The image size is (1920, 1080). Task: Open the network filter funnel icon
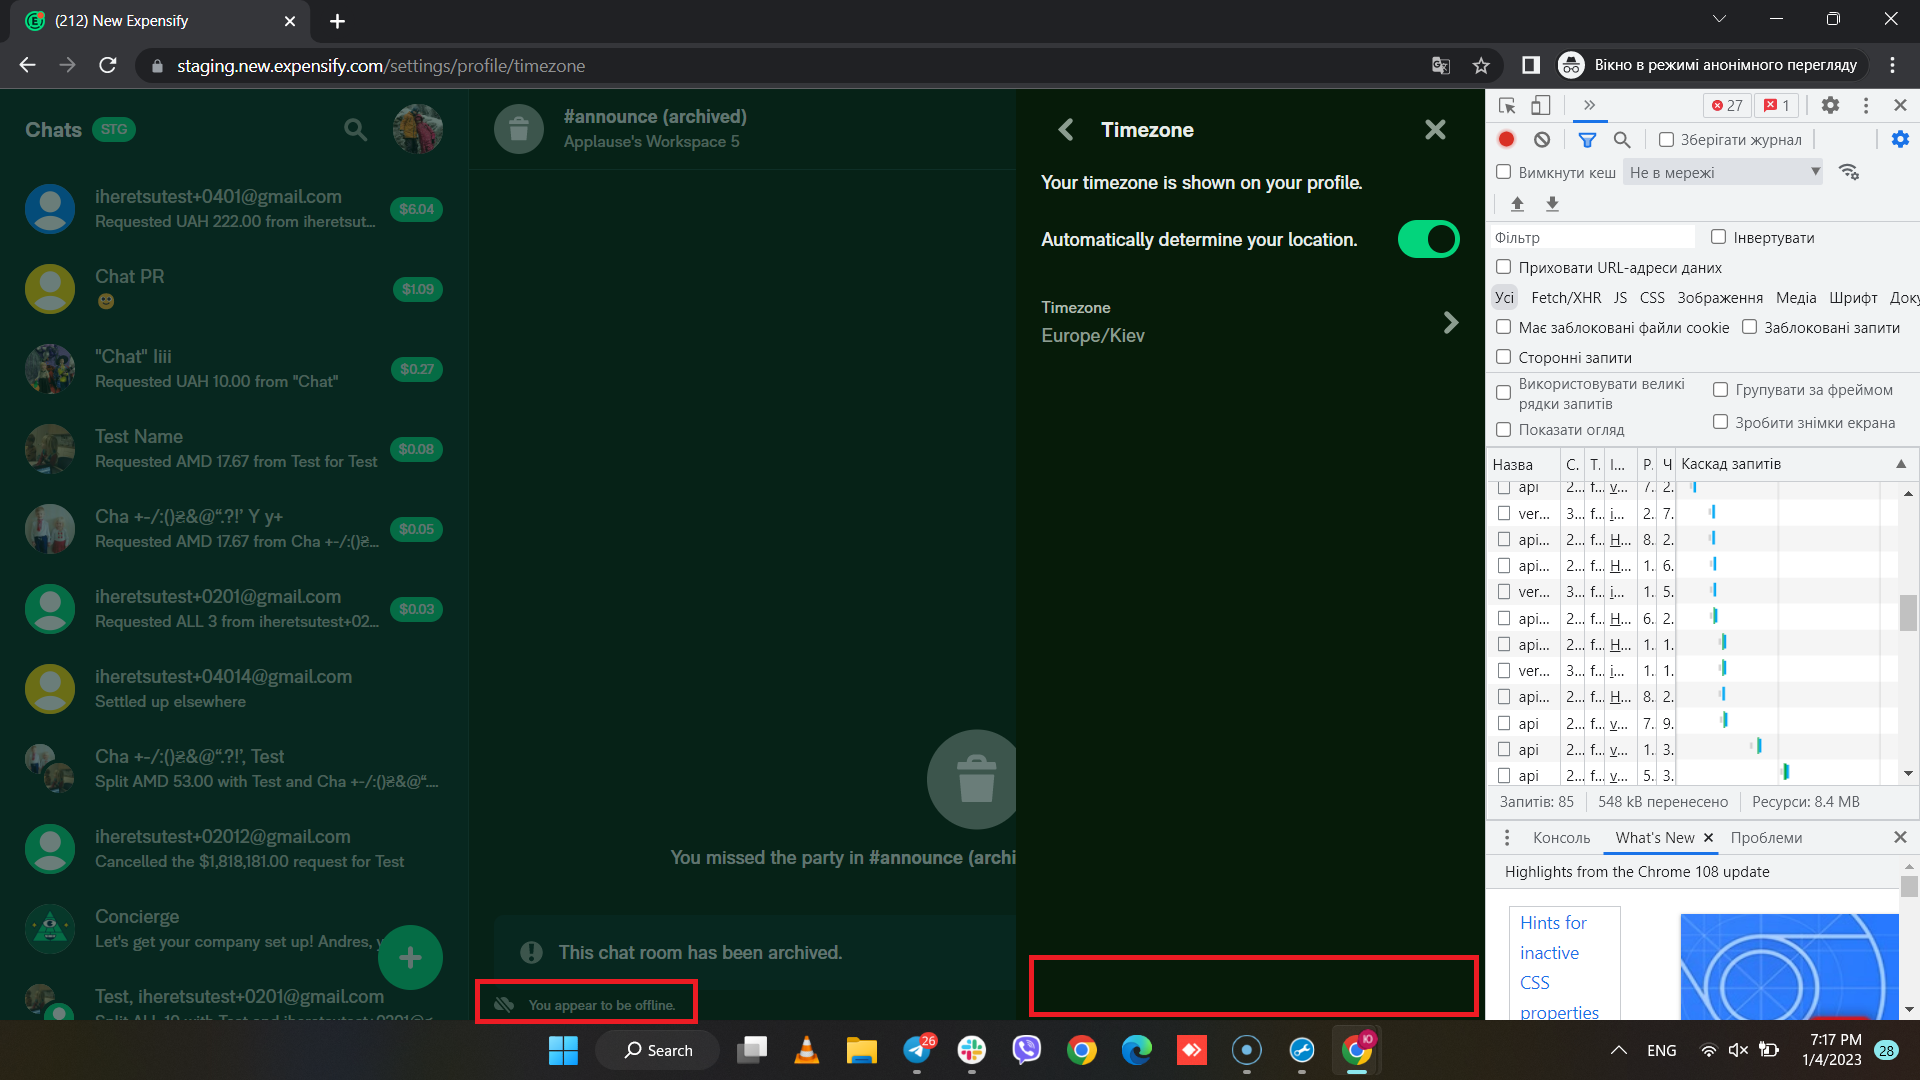coord(1587,139)
